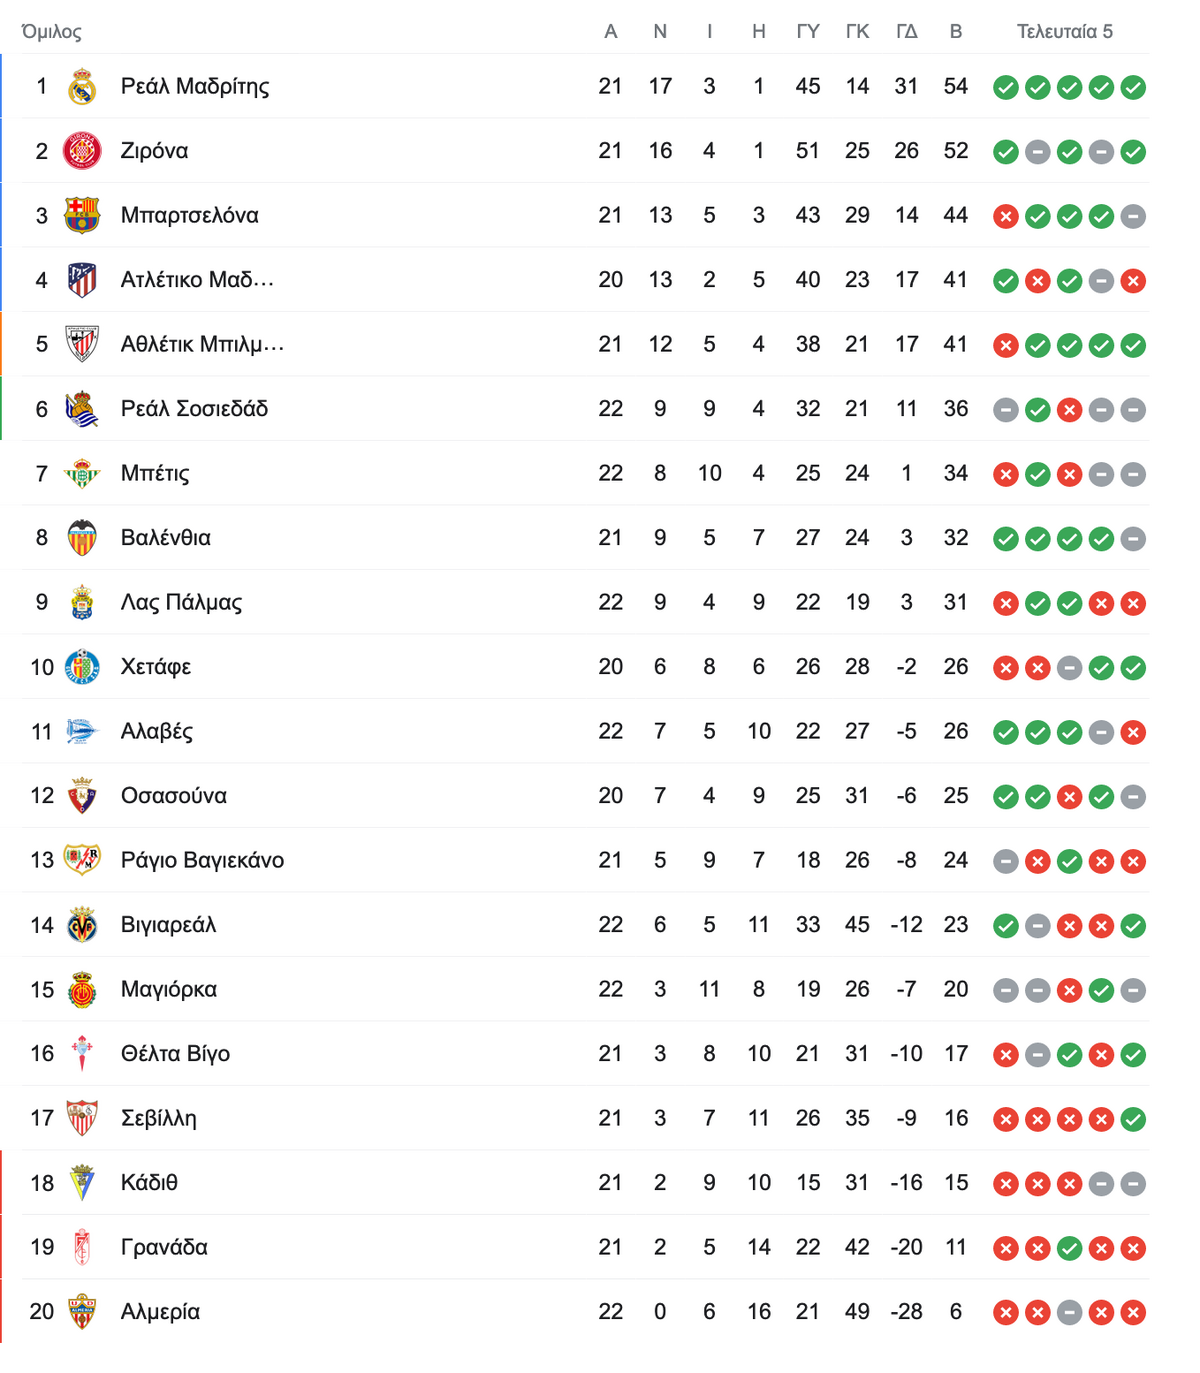1200x1373 pixels.
Task: Click Barcelona's red loss indicator
Action: 1006,216
